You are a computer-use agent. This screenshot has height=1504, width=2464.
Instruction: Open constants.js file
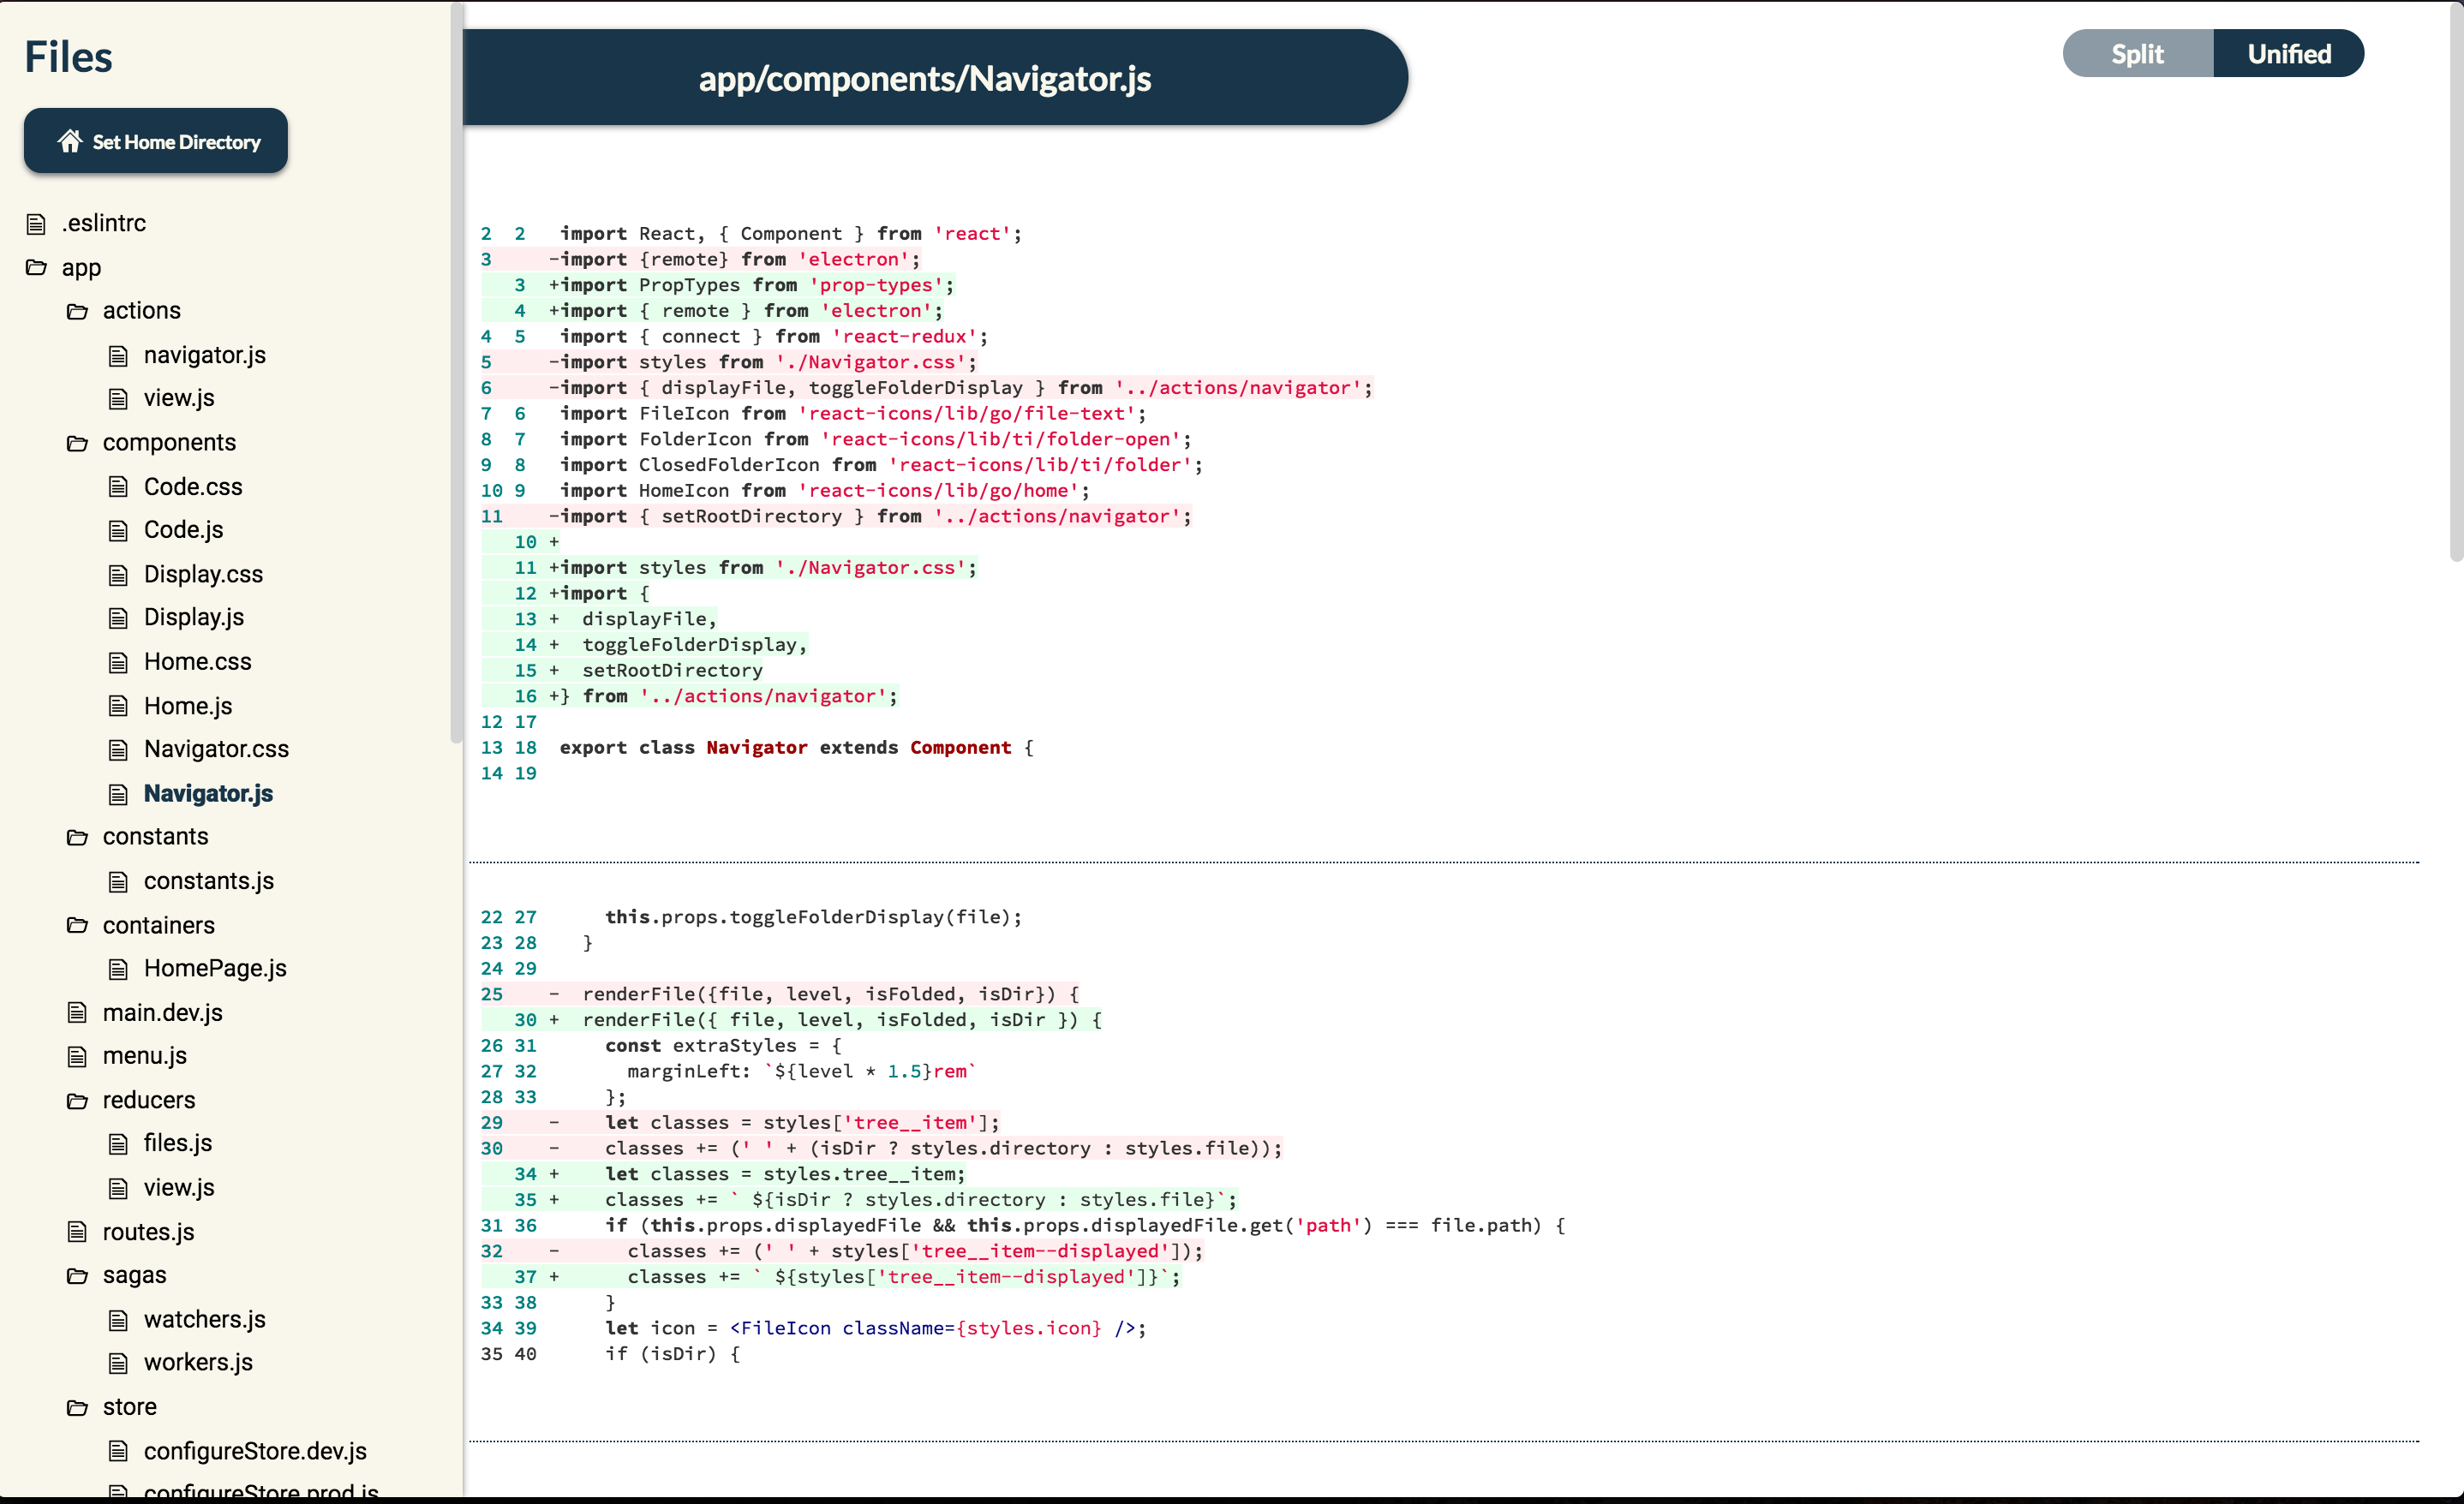tap(208, 881)
